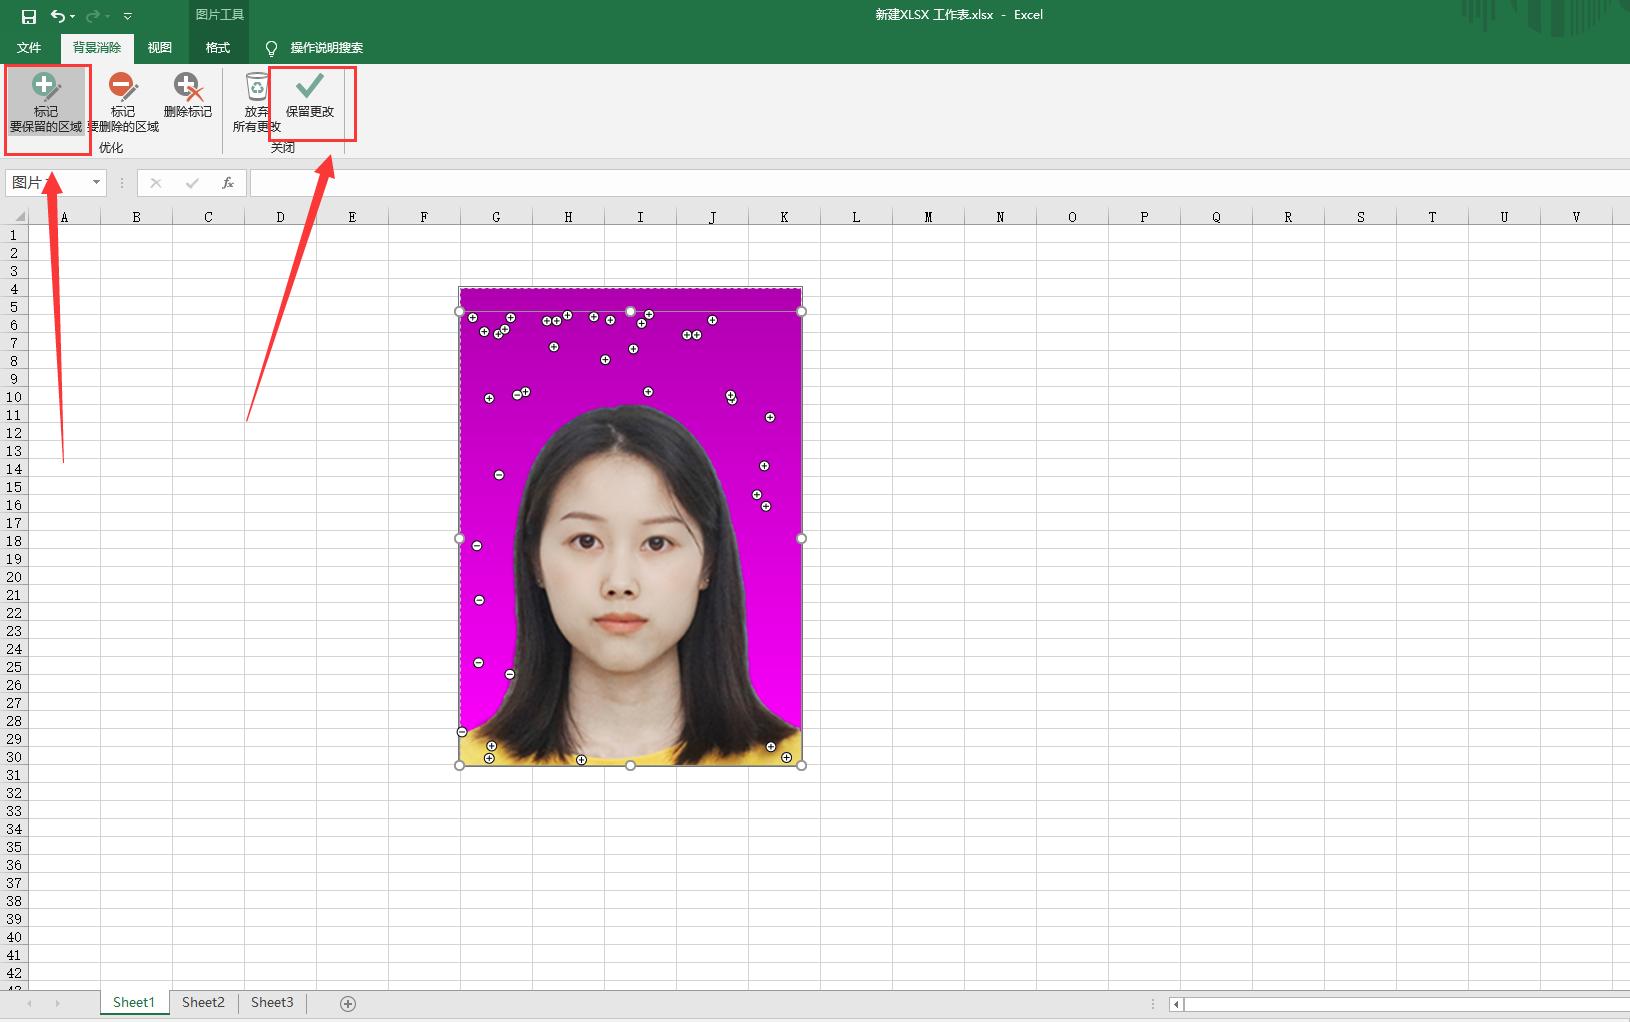The width and height of the screenshot is (1630, 1022).
Task: Click the Save icon on quick access toolbar
Action: pos(28,15)
